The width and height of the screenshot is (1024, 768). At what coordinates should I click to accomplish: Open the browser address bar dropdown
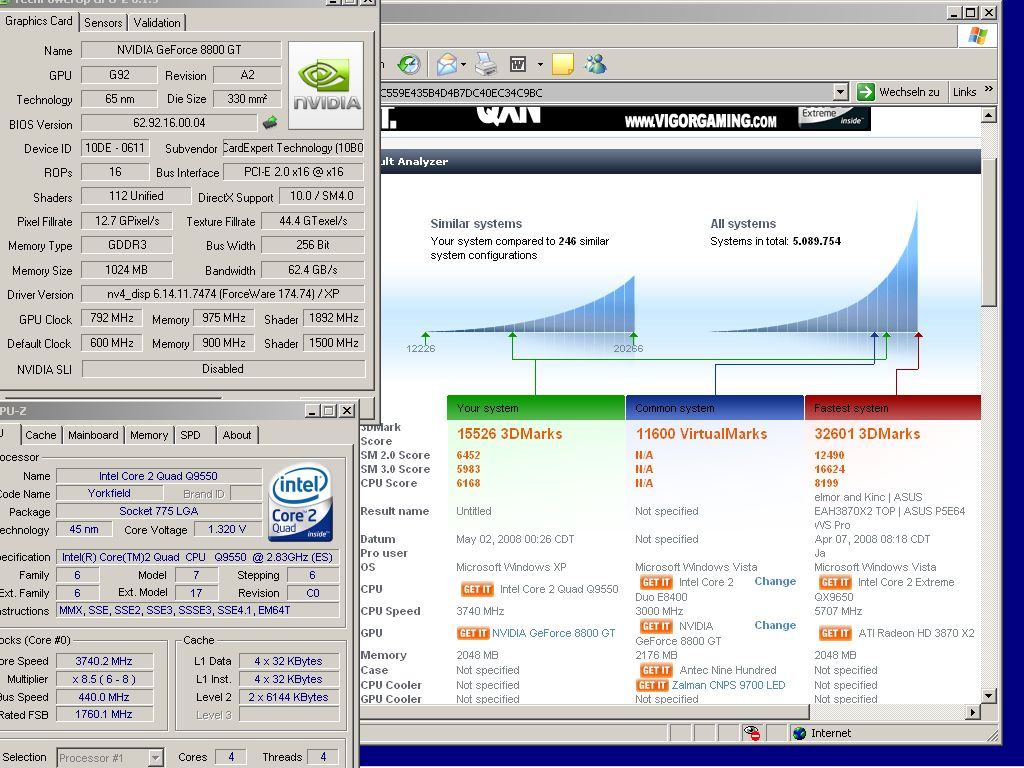coord(841,92)
